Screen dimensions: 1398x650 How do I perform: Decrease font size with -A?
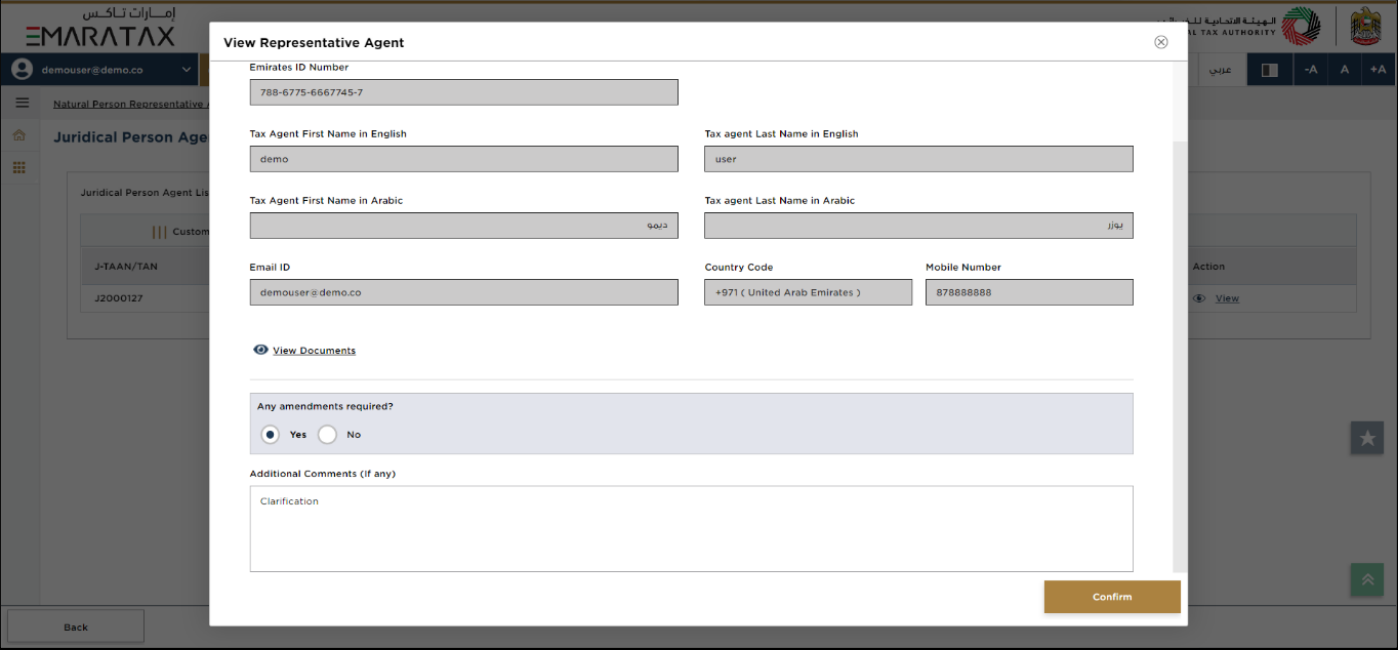(x=1311, y=70)
